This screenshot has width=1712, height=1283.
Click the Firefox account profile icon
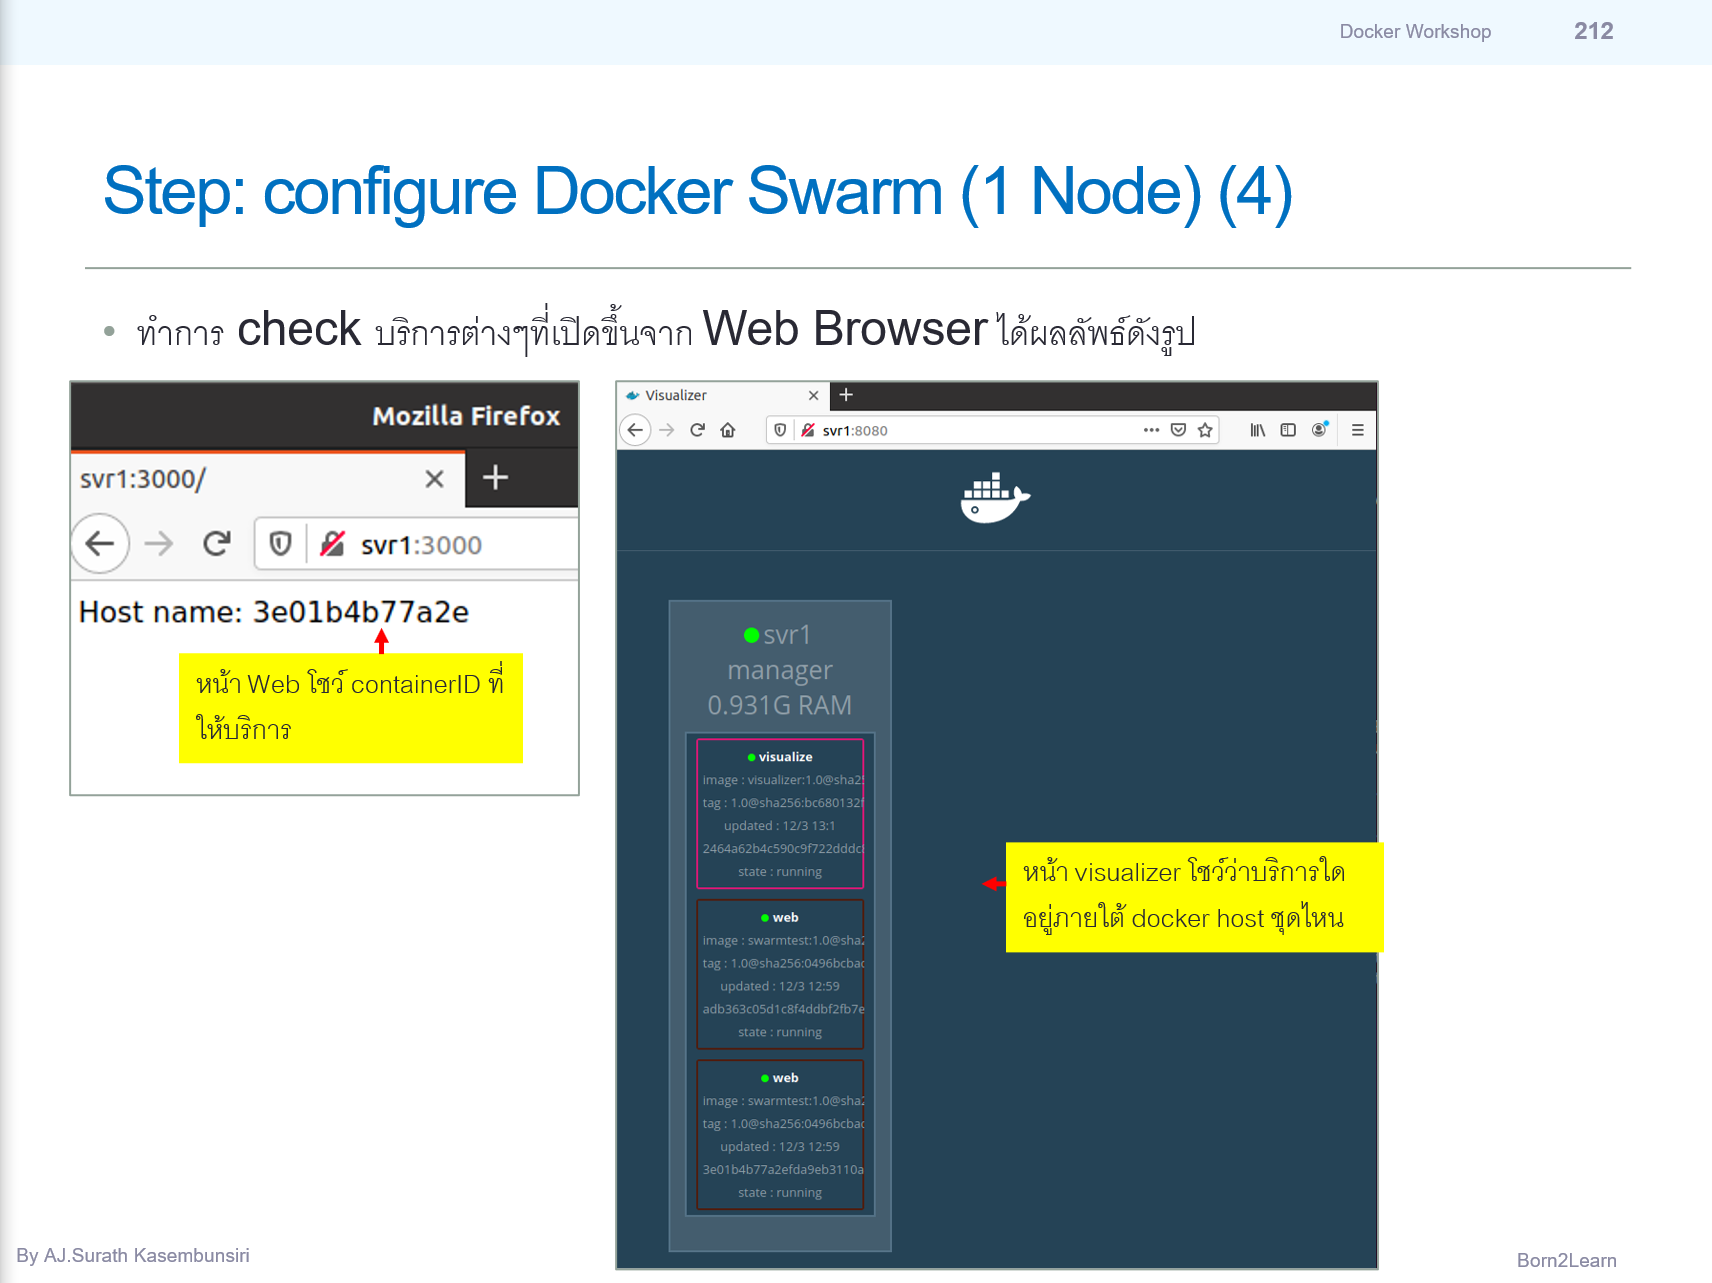tap(1319, 430)
